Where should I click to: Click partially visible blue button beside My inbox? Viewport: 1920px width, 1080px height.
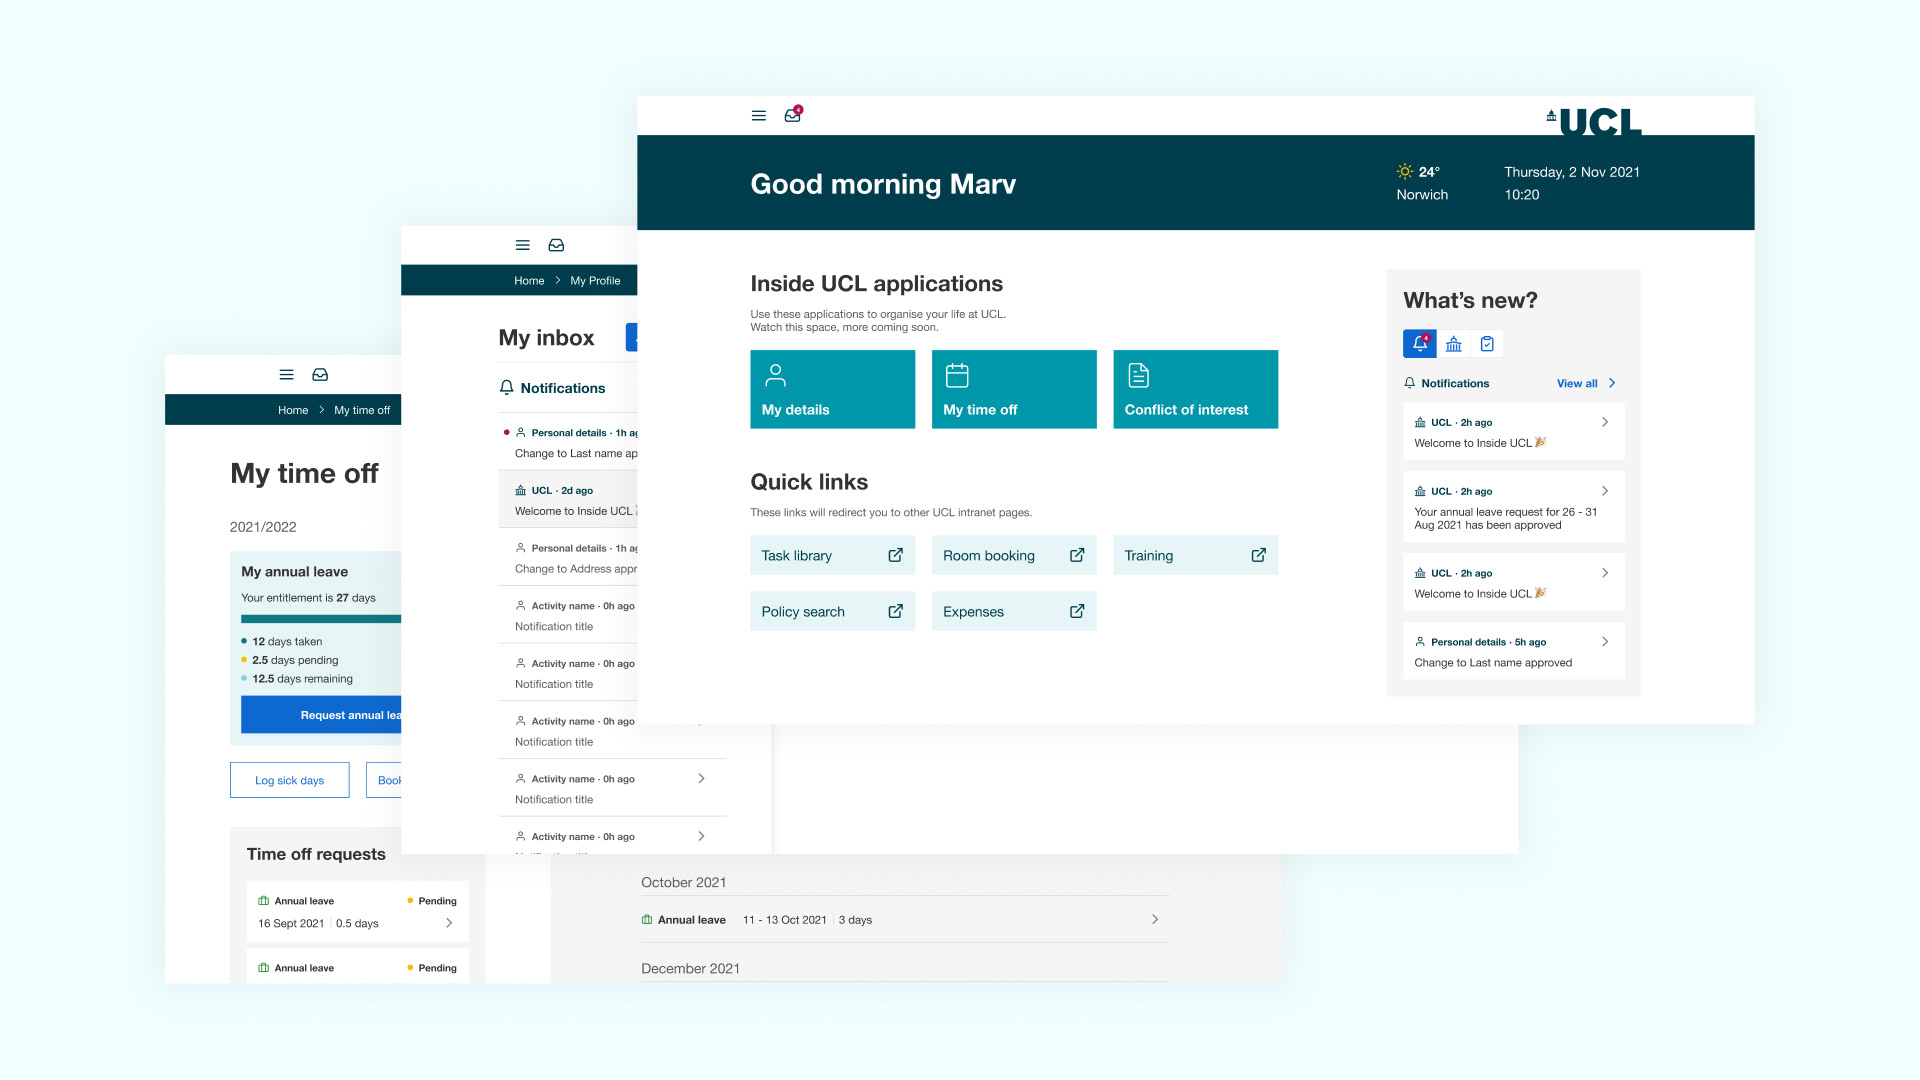point(631,337)
